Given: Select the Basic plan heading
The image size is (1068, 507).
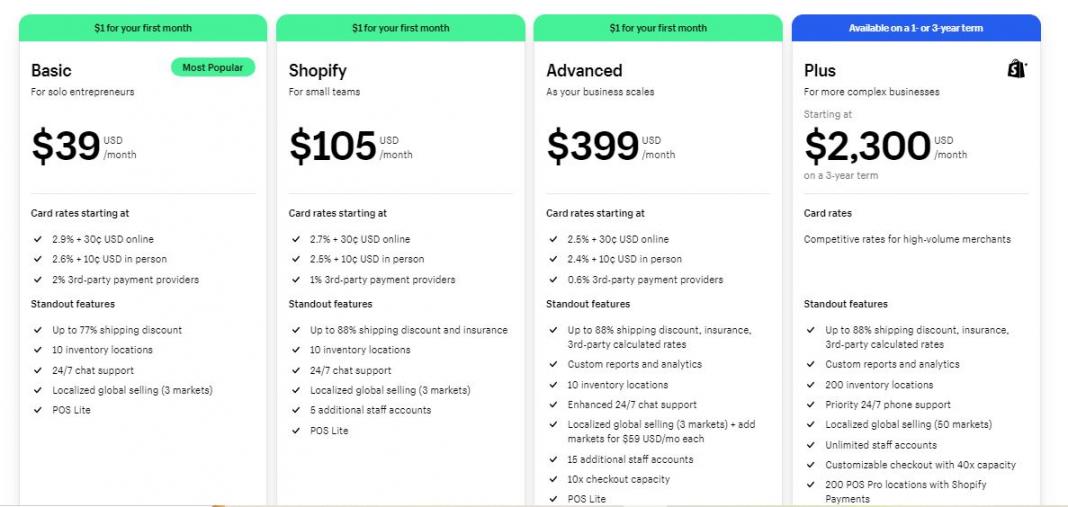Looking at the screenshot, I should (51, 71).
